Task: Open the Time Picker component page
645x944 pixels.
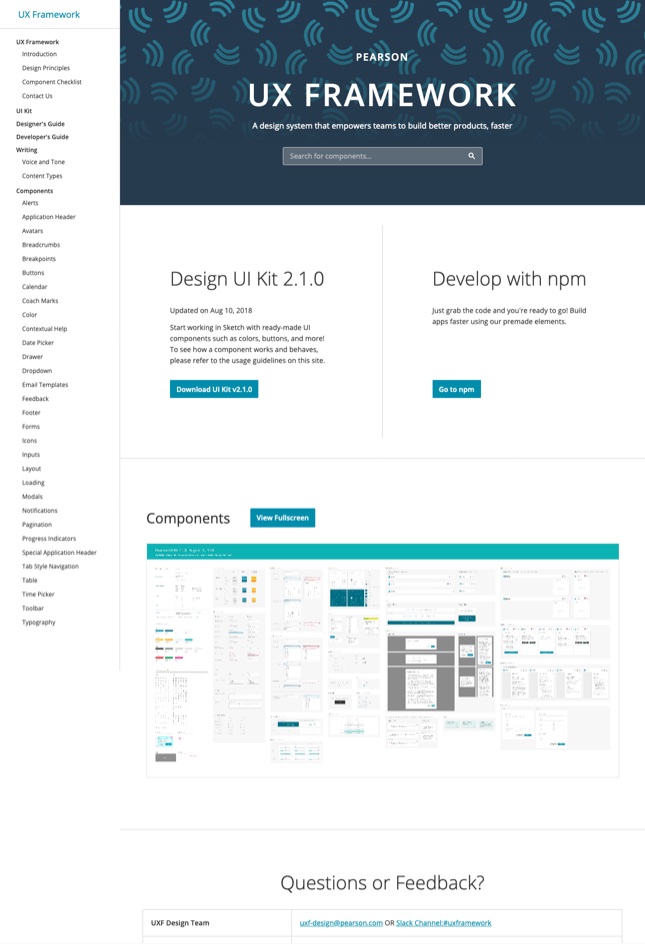Action: pos(38,594)
